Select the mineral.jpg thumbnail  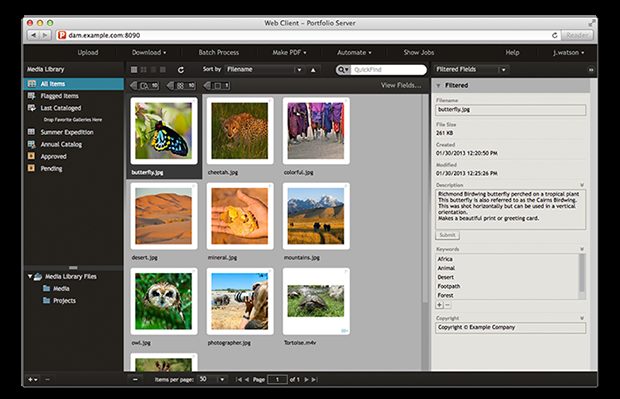click(240, 216)
